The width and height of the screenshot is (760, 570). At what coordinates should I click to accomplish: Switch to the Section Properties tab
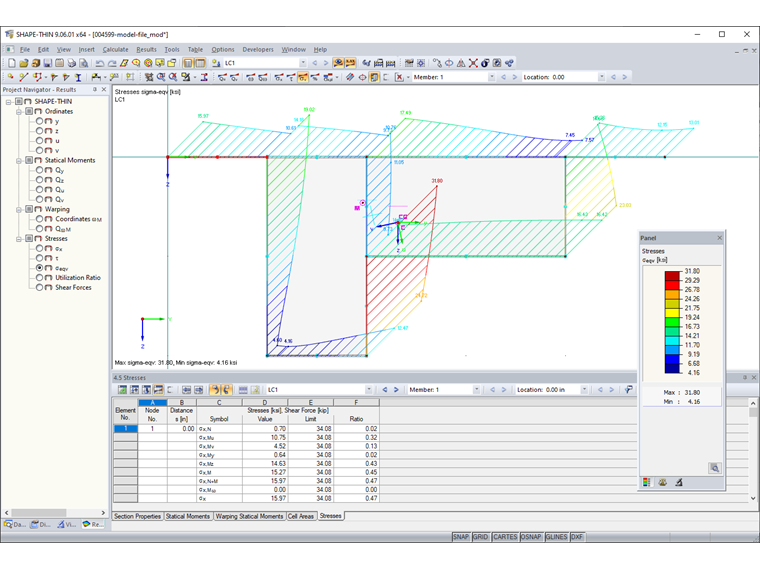pos(138,516)
